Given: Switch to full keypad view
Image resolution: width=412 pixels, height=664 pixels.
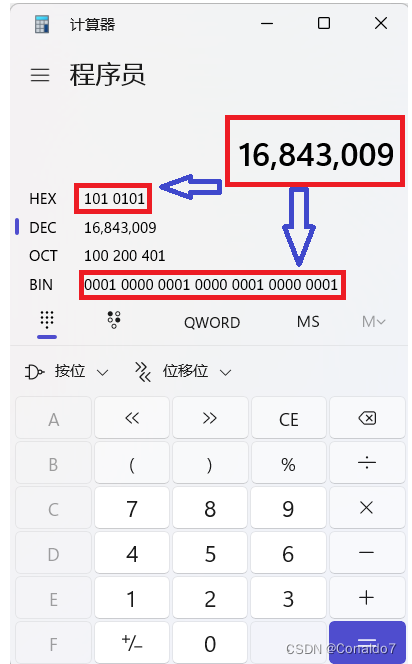Looking at the screenshot, I should (x=47, y=323).
